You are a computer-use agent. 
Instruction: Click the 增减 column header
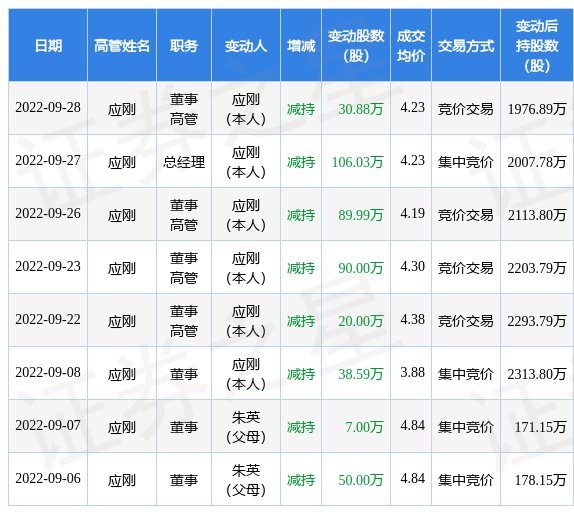point(301,45)
